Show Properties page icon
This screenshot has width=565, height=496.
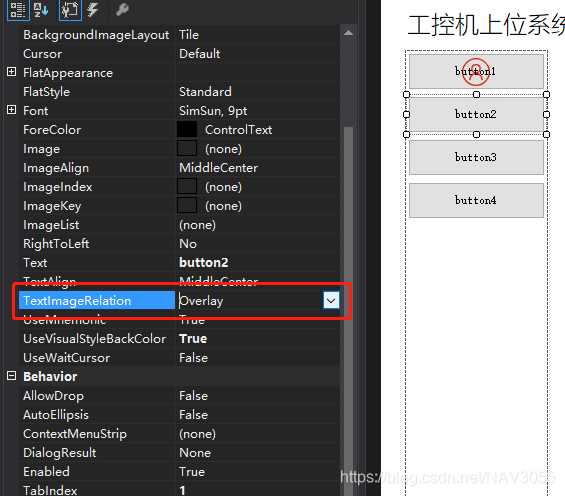click(70, 9)
